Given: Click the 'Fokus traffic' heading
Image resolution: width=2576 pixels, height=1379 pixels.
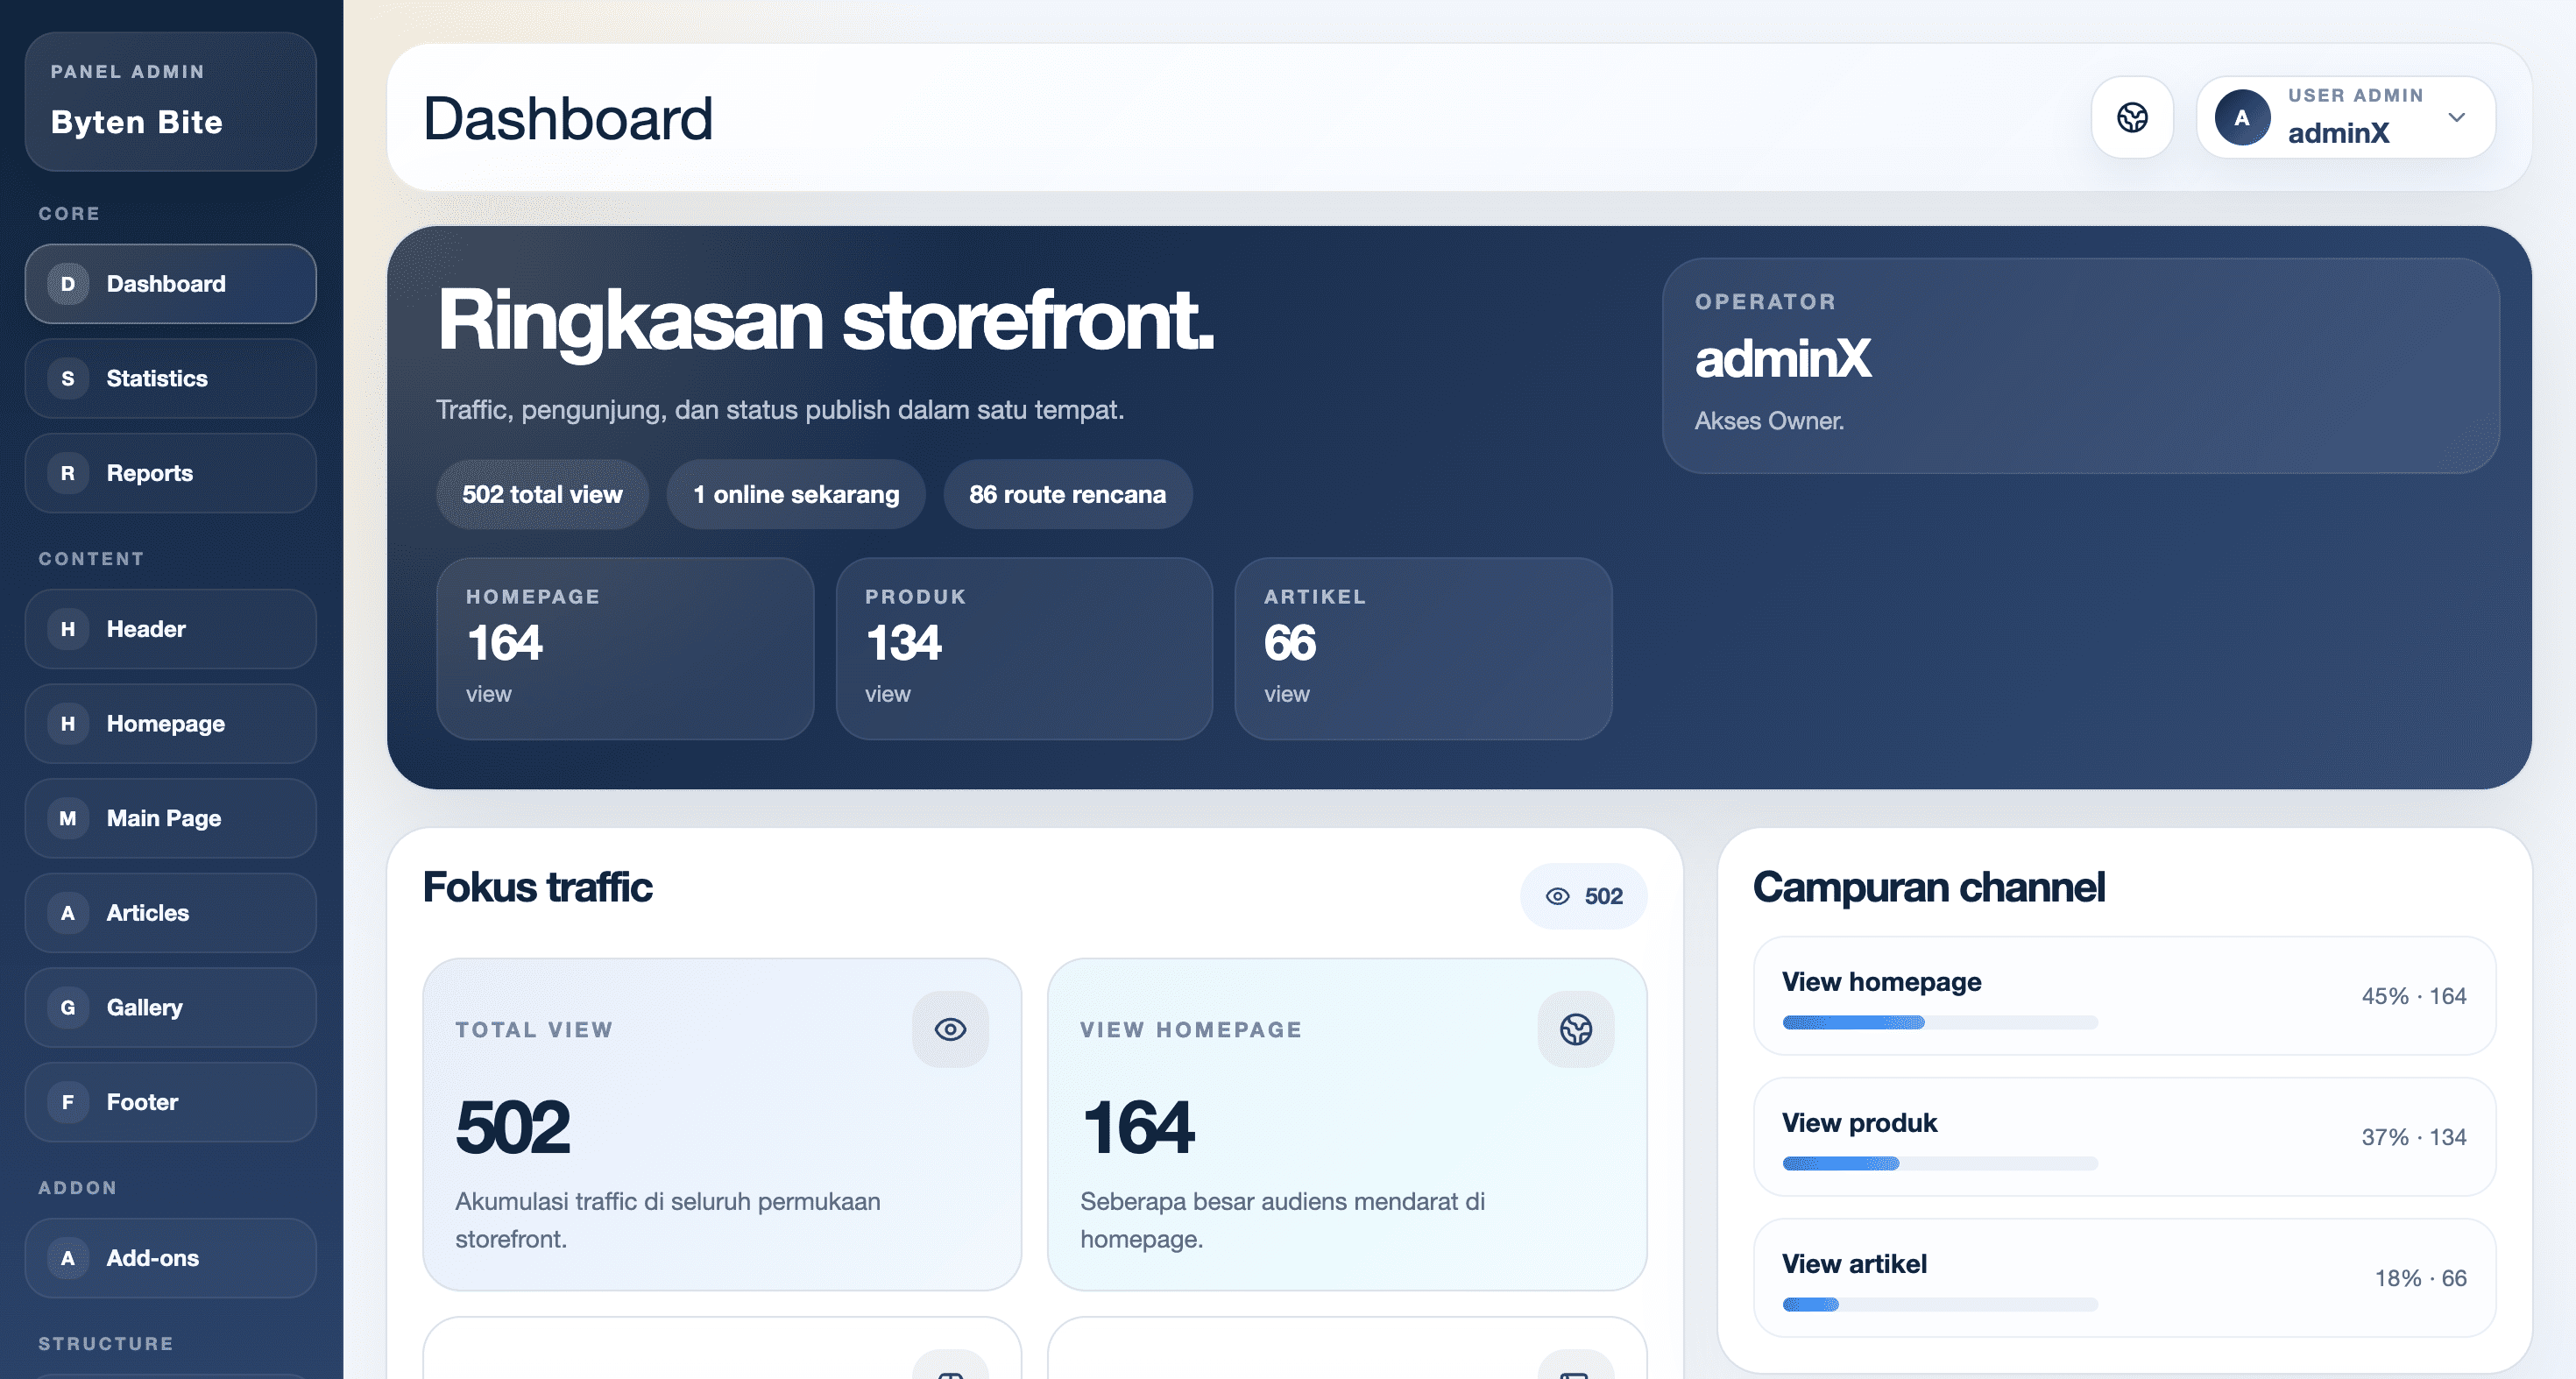Looking at the screenshot, I should (x=537, y=887).
